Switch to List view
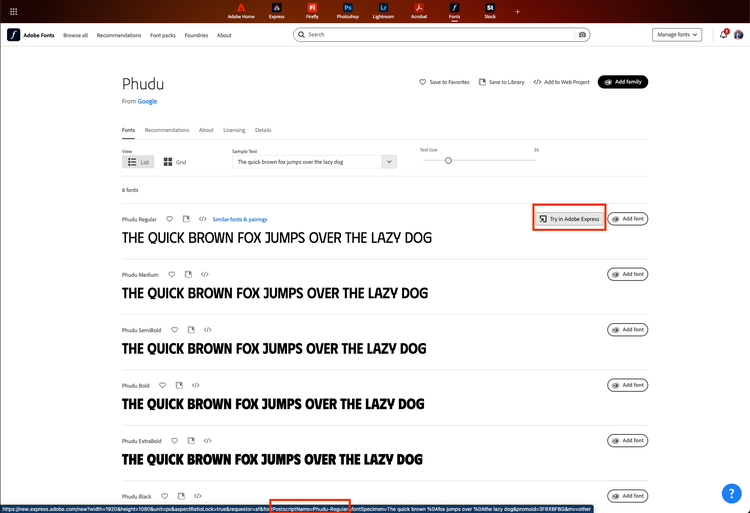This screenshot has width=750, height=513. (x=138, y=162)
